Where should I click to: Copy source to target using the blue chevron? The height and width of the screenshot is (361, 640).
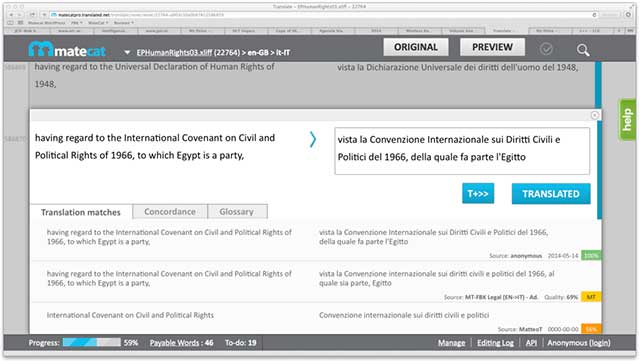tap(313, 139)
